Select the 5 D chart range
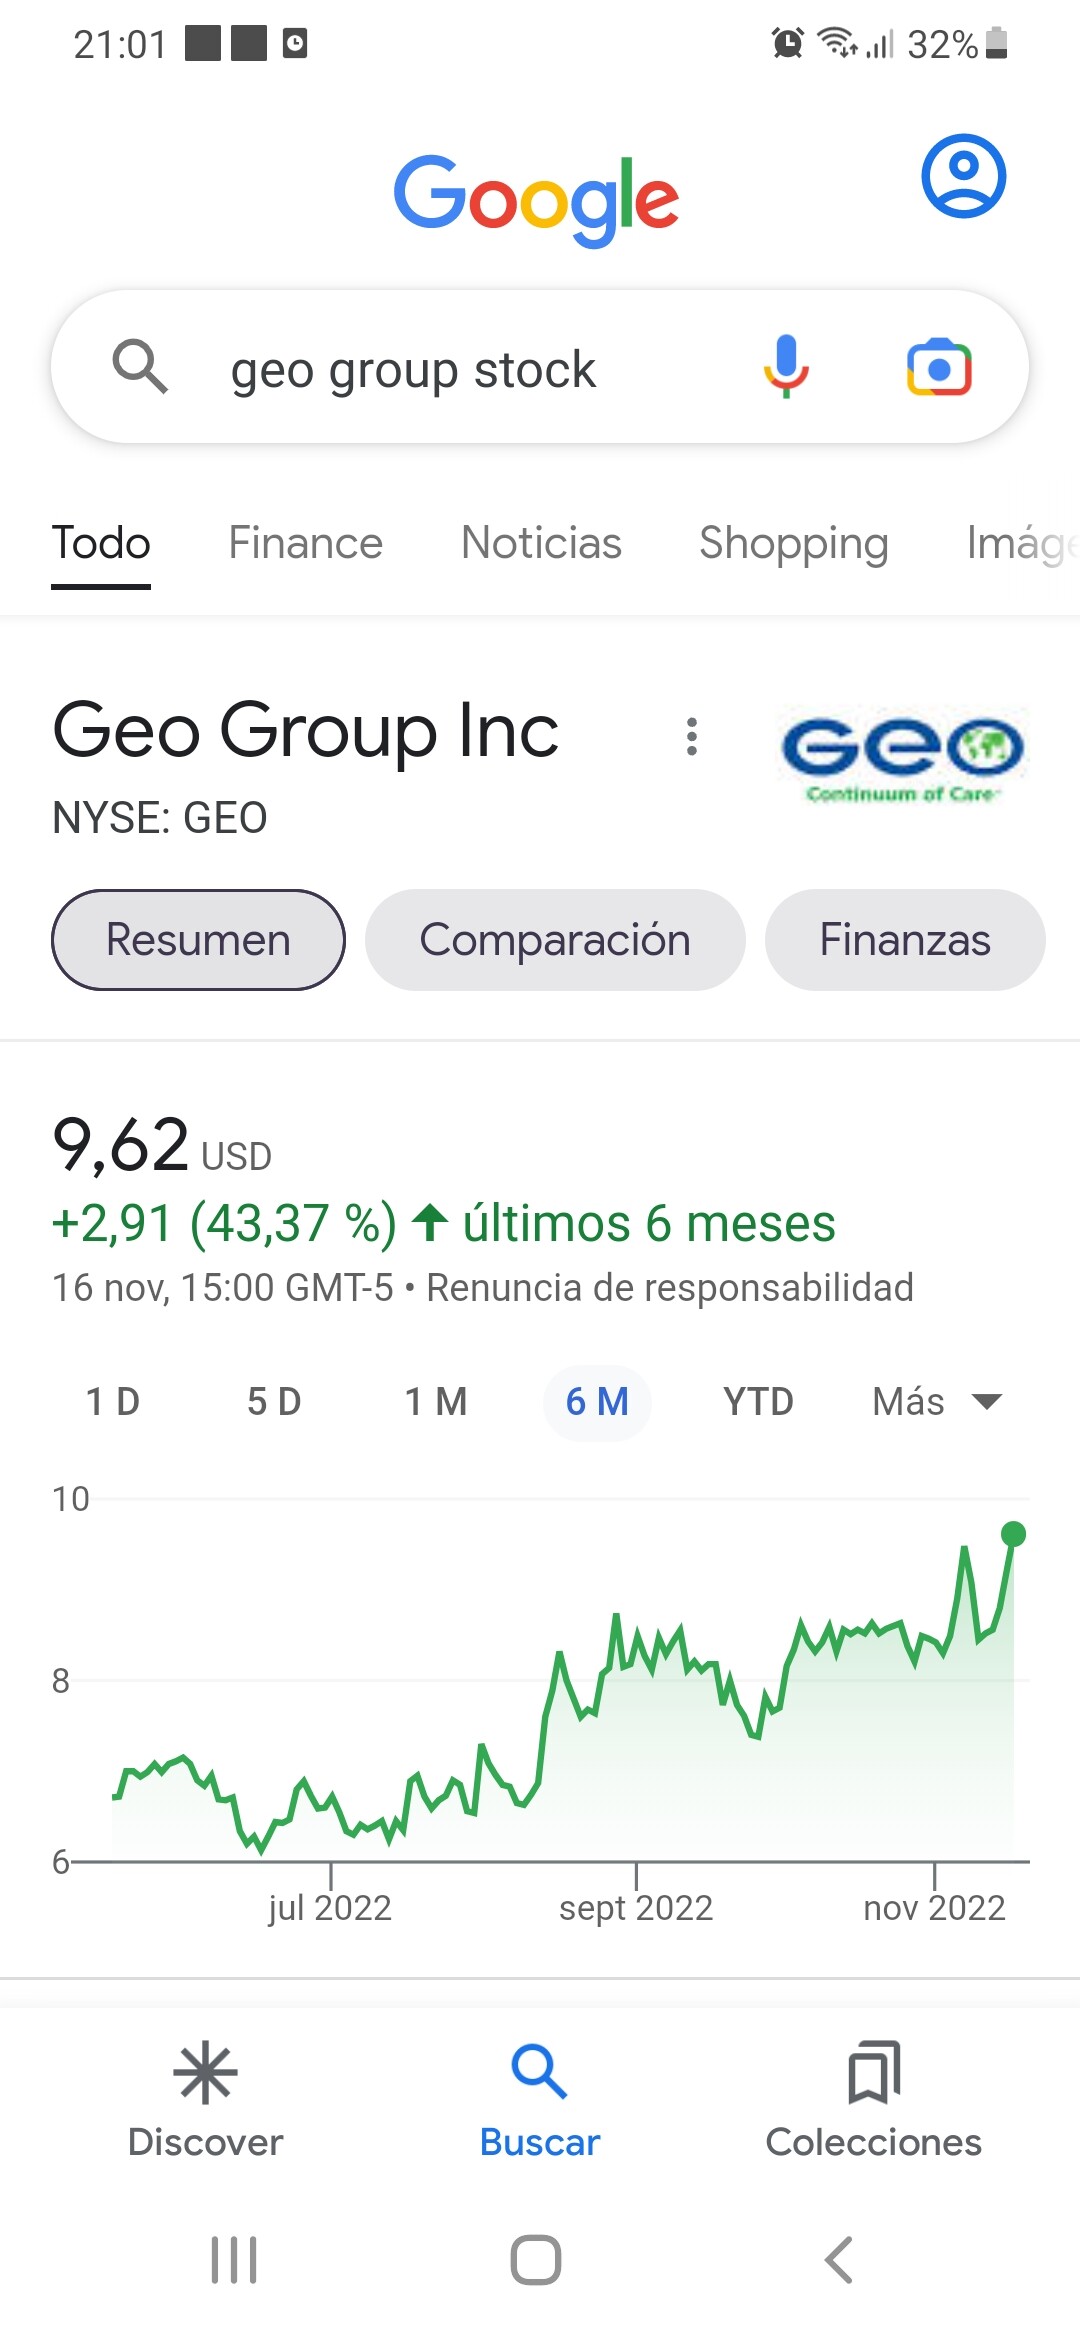Viewport: 1080px width, 2340px height. (274, 1402)
